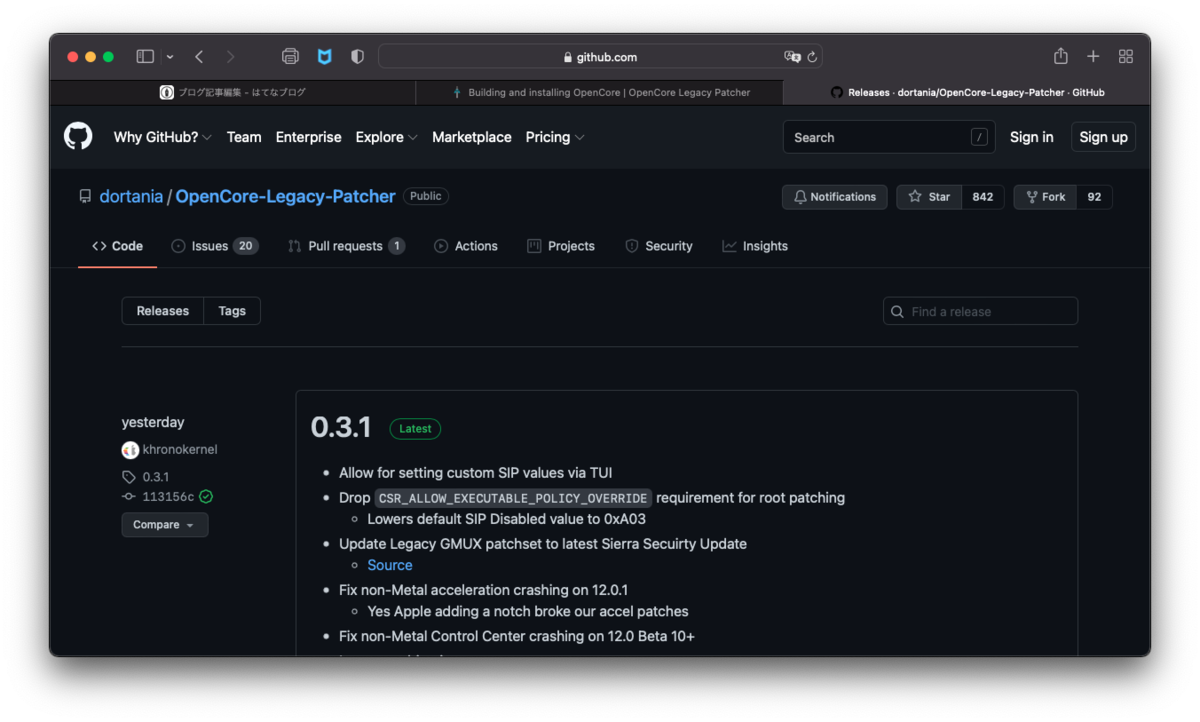Go forward in Safari history

point(231,57)
